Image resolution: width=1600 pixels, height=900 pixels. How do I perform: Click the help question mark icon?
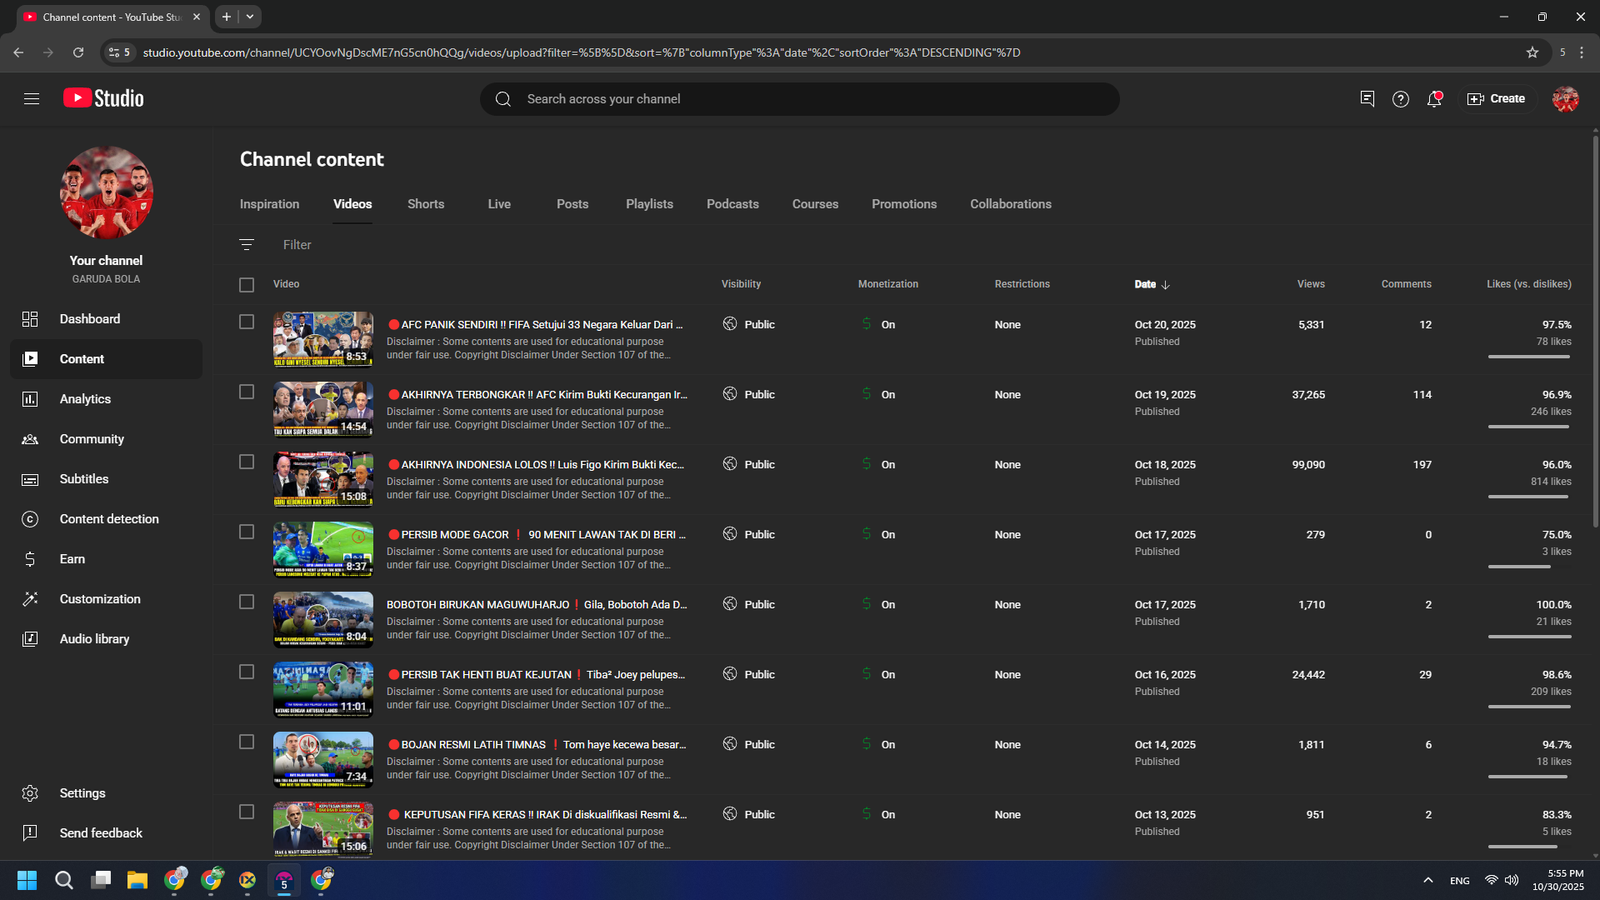pyautogui.click(x=1400, y=99)
